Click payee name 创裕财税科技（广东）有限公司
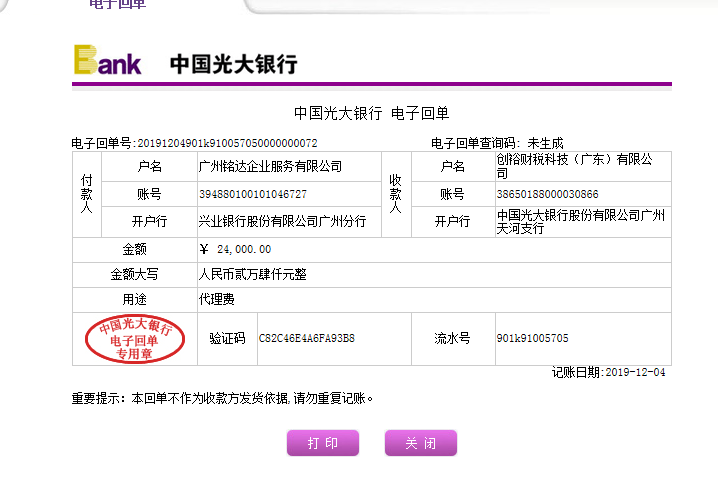This screenshot has height=490, width=718. pyautogui.click(x=575, y=166)
